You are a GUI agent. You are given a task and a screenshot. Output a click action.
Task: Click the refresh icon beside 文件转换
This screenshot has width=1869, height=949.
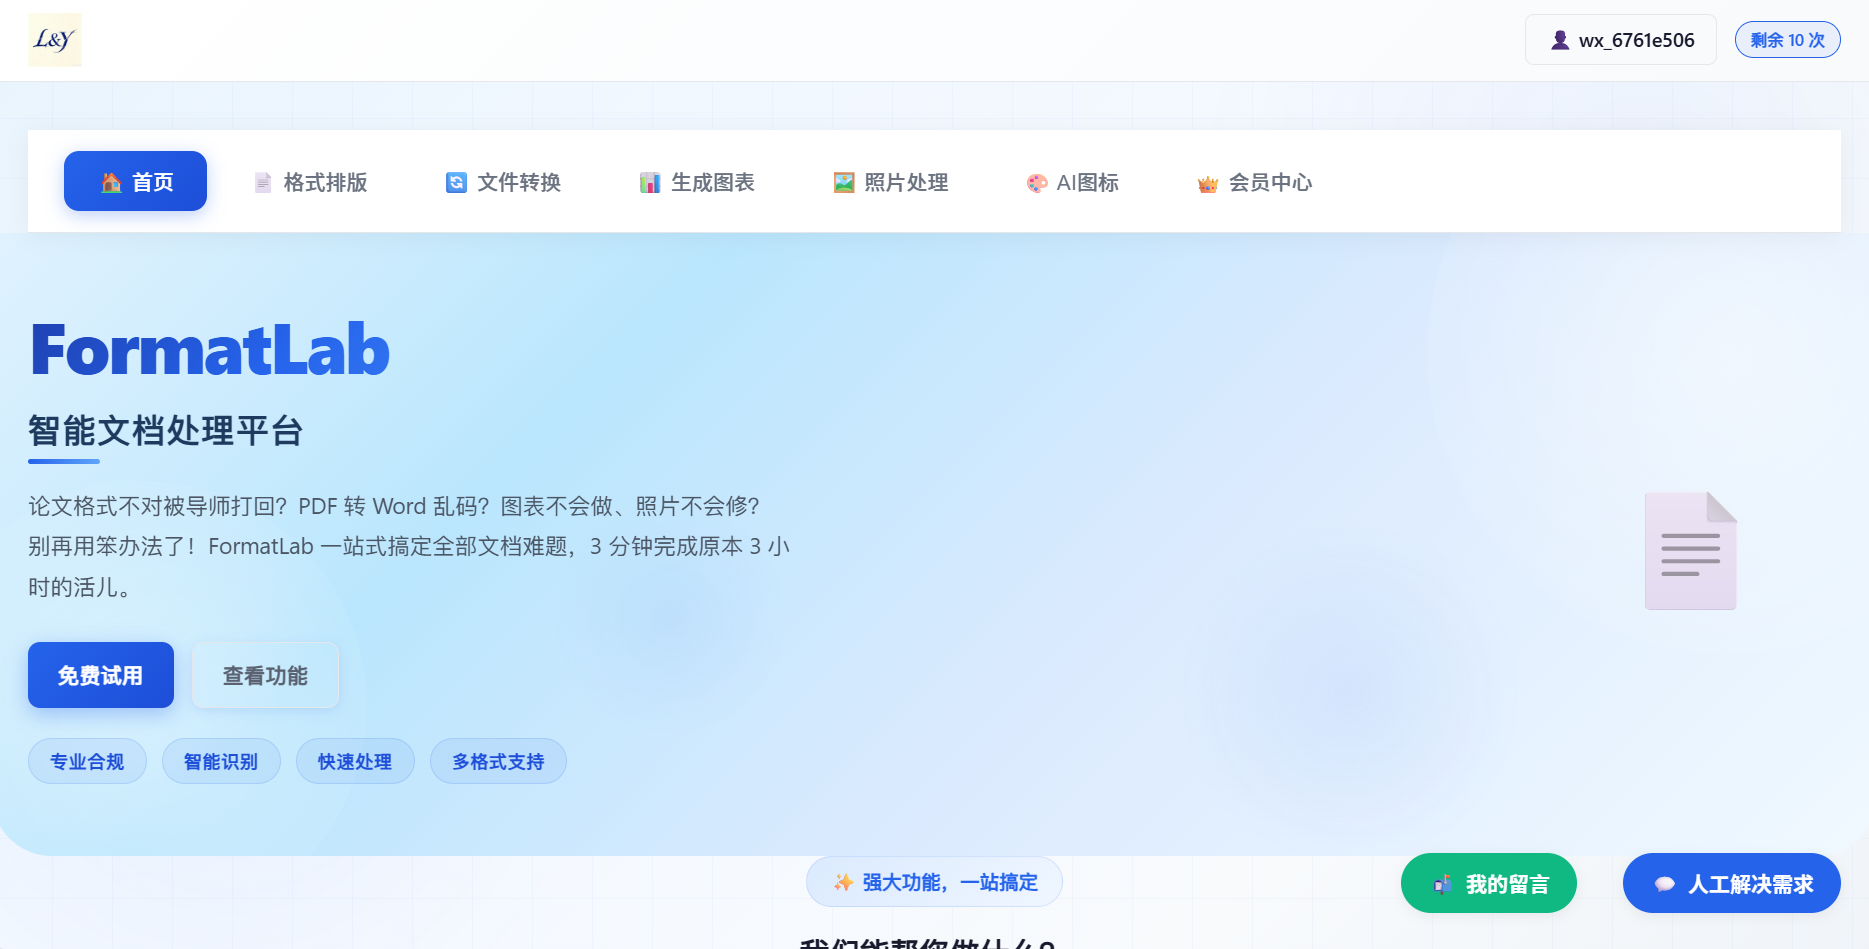coord(456,183)
